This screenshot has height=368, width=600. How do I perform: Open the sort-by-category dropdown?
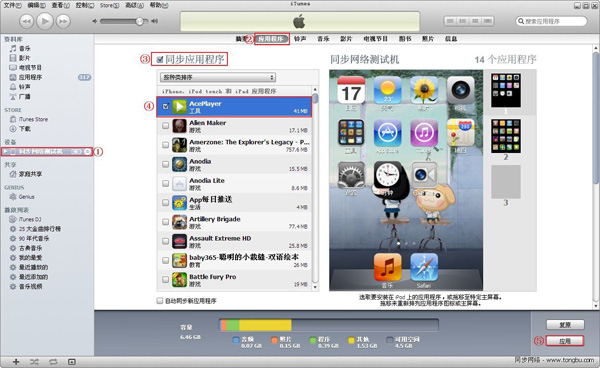point(217,77)
